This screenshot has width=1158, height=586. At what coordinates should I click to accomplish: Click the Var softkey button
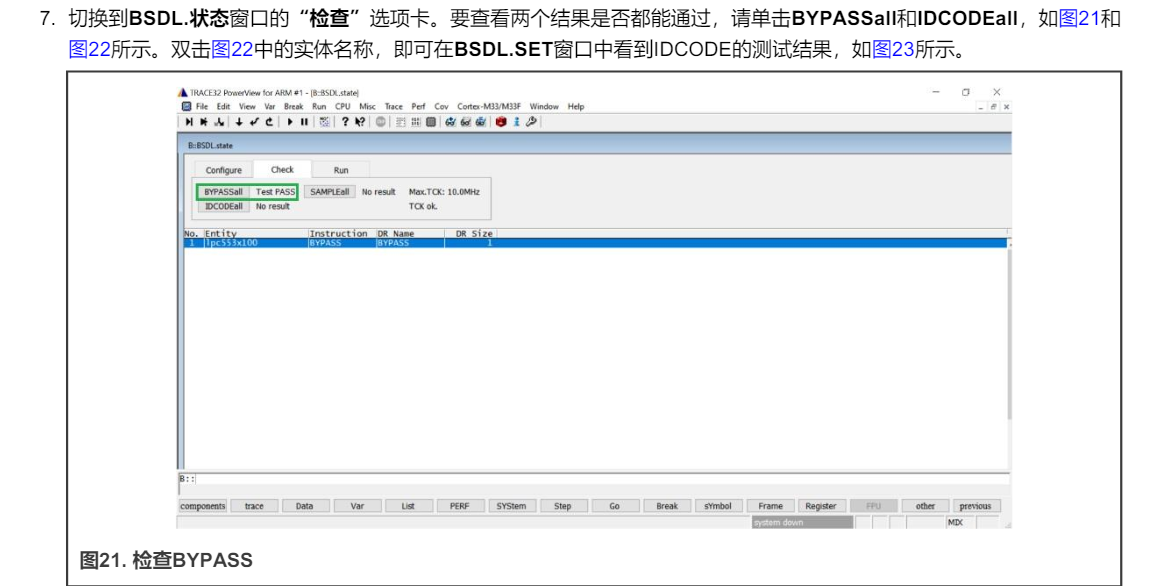pos(357,506)
